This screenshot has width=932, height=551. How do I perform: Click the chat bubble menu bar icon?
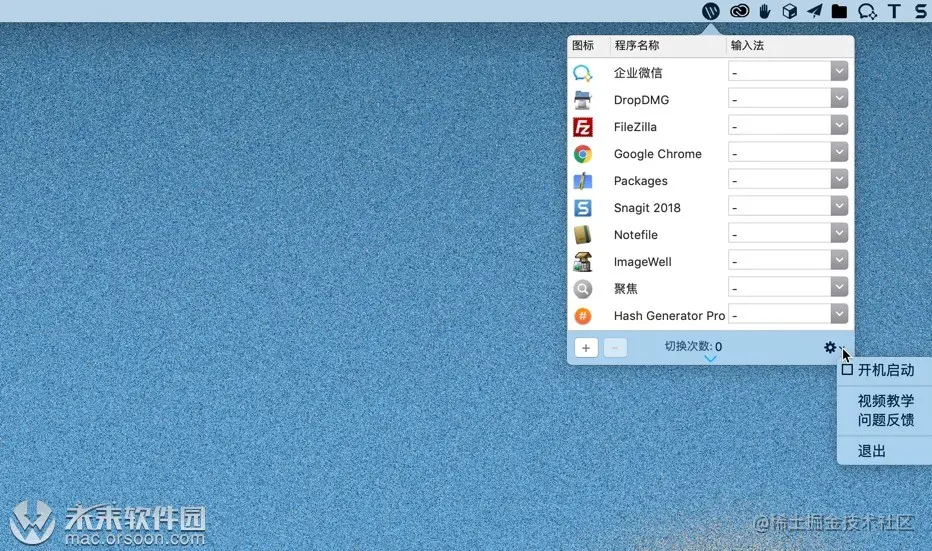coord(867,11)
